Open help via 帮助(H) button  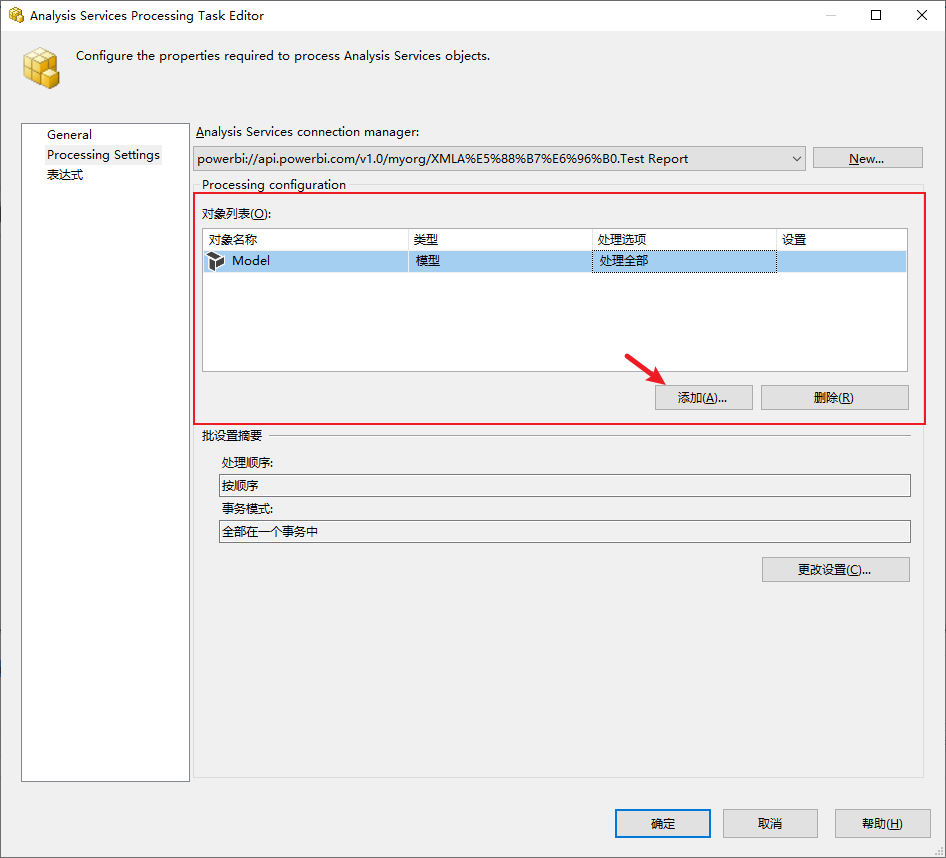[881, 824]
